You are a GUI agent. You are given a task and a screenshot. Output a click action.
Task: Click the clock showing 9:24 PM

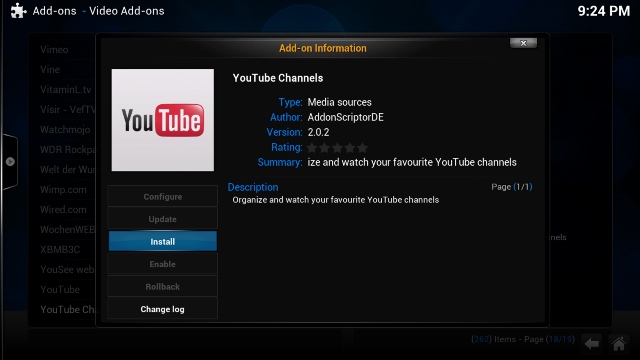point(604,11)
